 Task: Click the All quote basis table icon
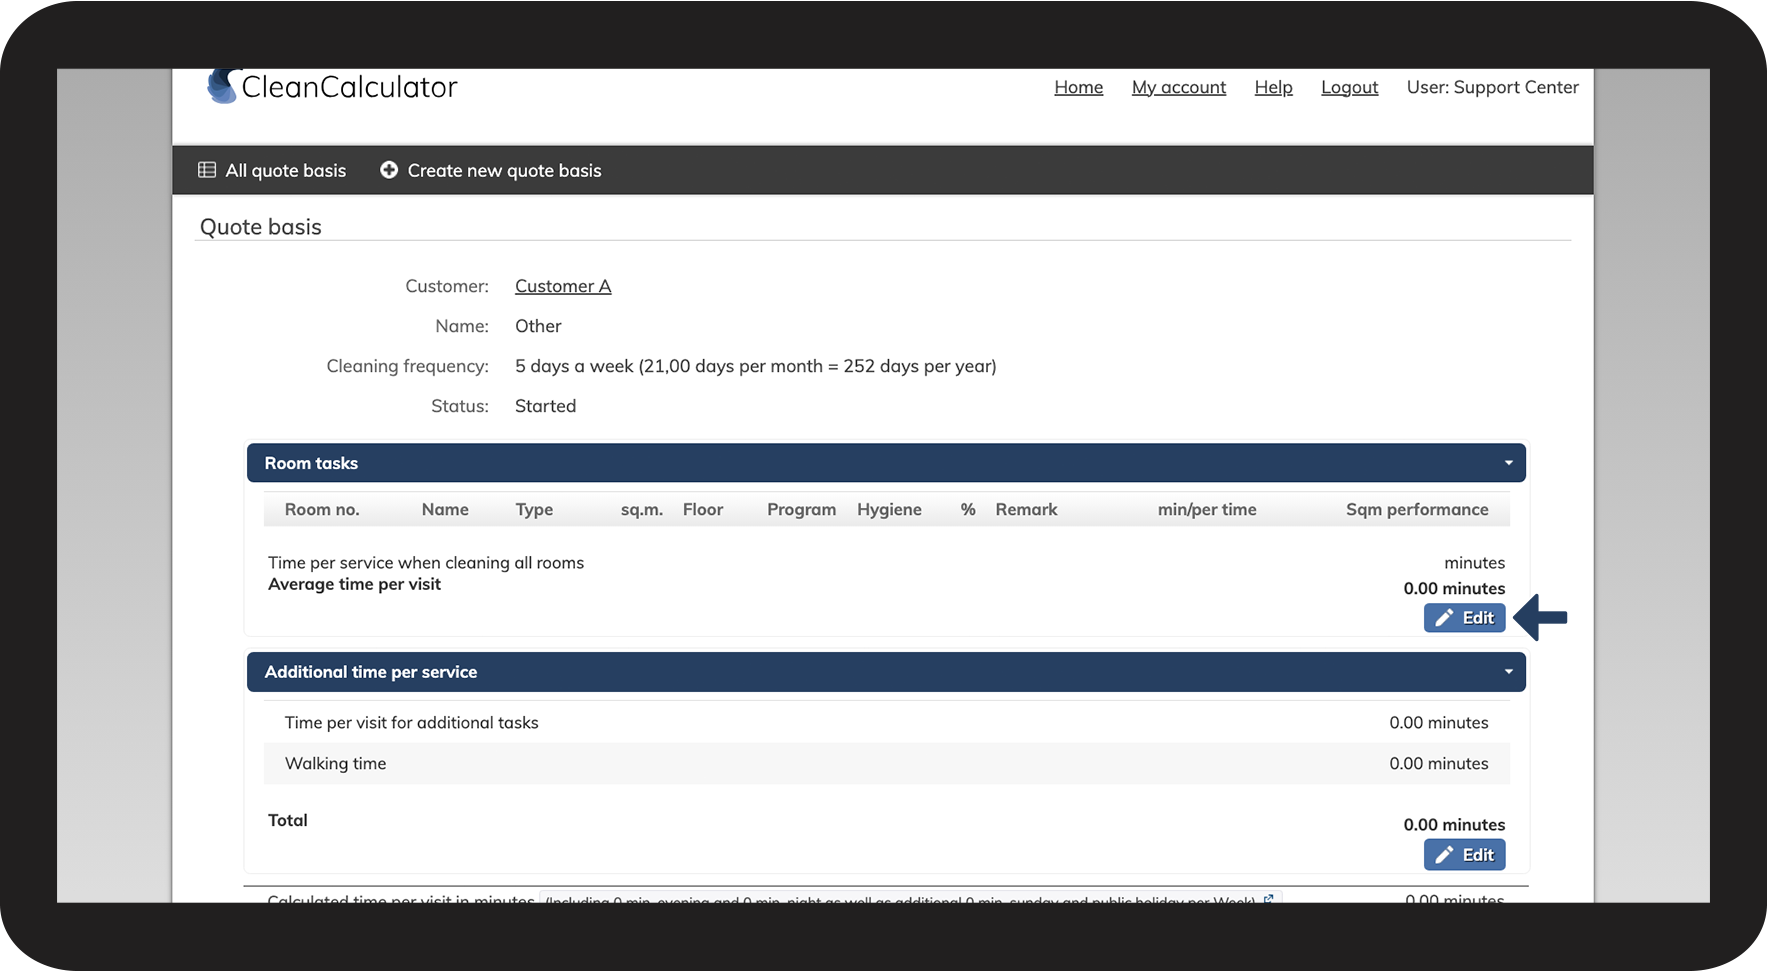coord(207,170)
